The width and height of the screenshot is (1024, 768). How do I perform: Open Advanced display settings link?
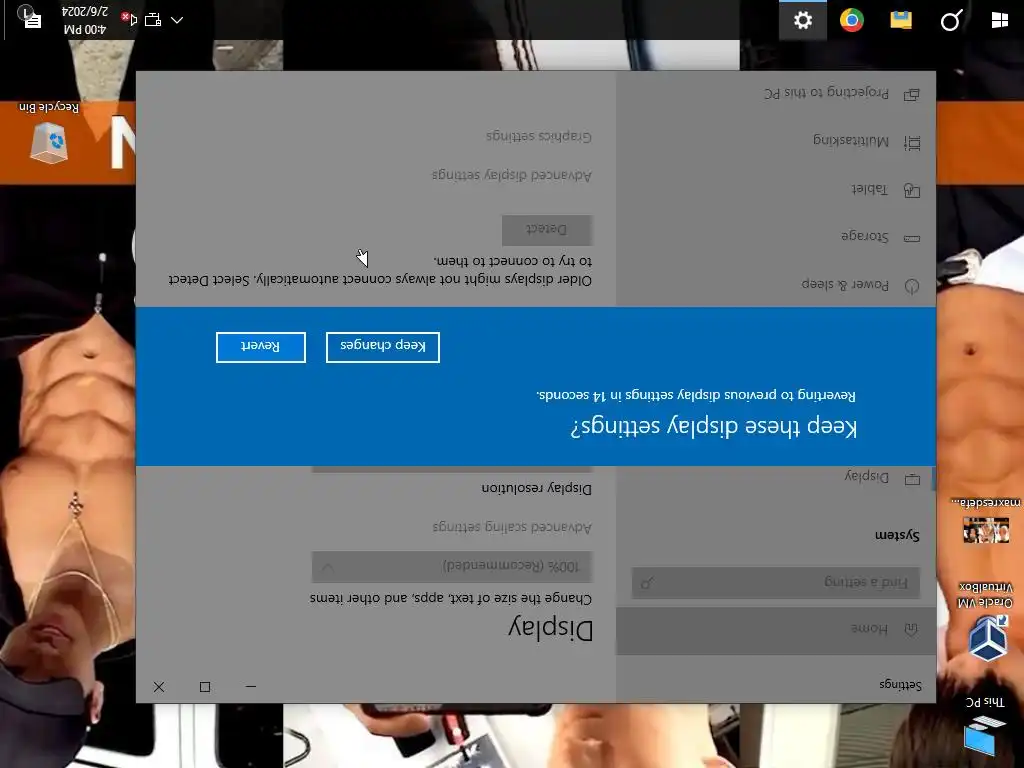(x=511, y=175)
